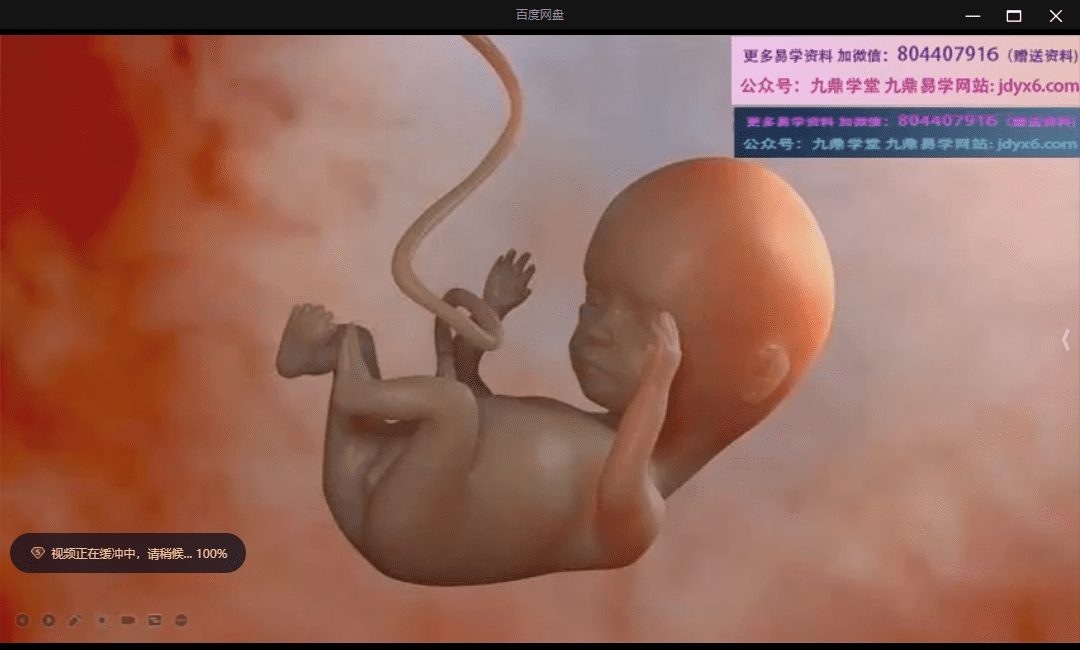Click the 百度网盘 title in title bar
Screen dimensions: 1080x650
point(540,15)
